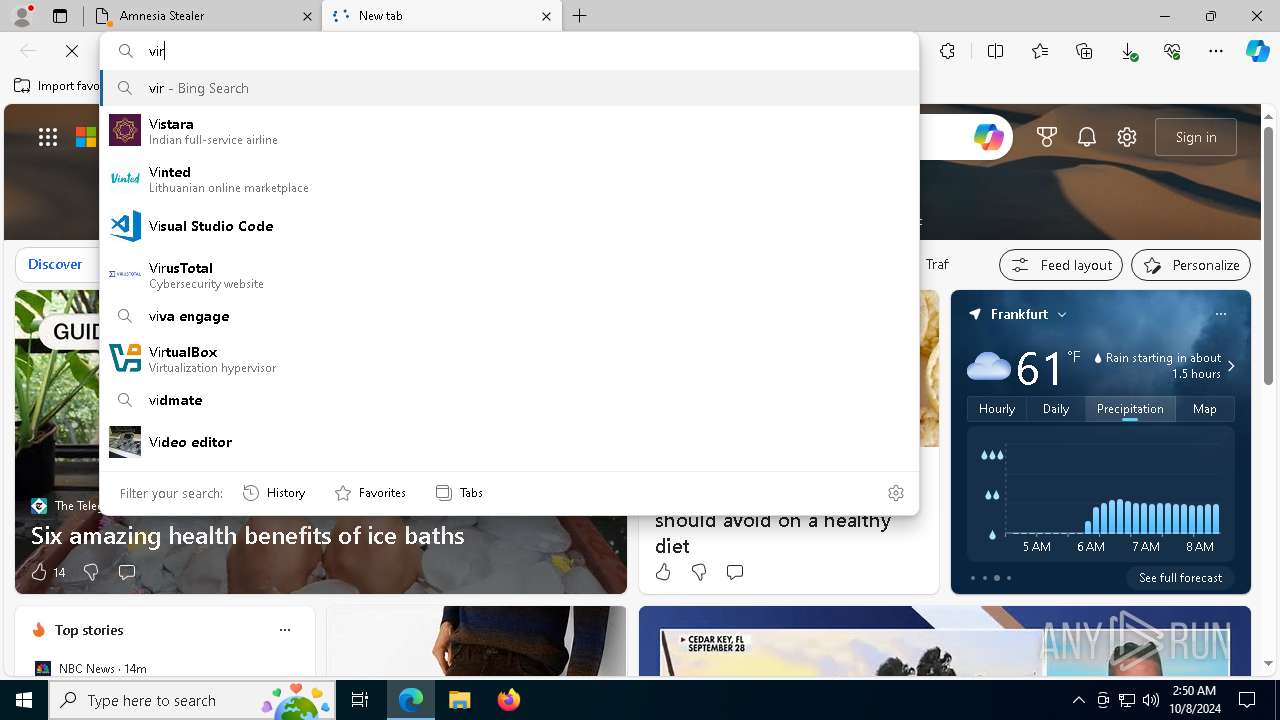Open the Collections icon
Viewport: 1280px width, 720px height.
tap(1084, 51)
